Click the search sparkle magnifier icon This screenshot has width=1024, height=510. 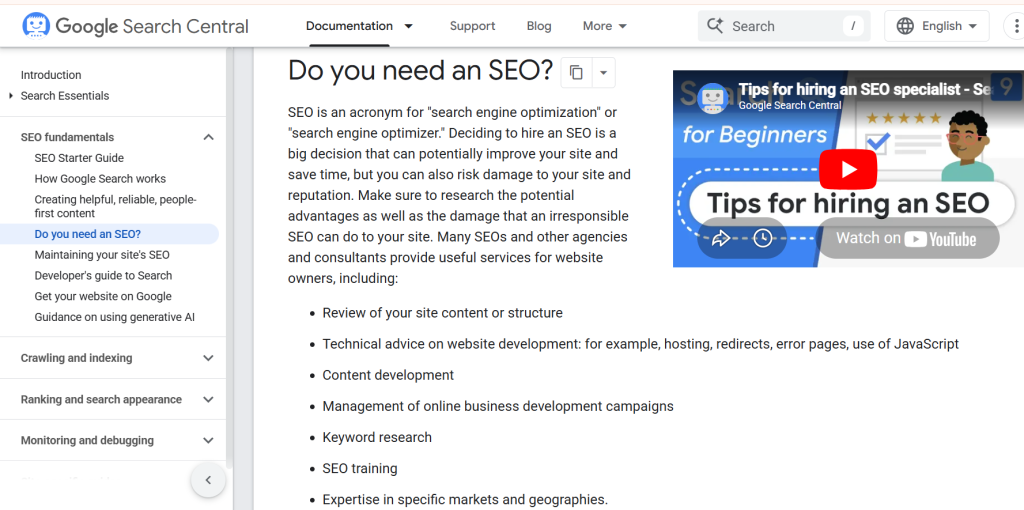pyautogui.click(x=715, y=26)
